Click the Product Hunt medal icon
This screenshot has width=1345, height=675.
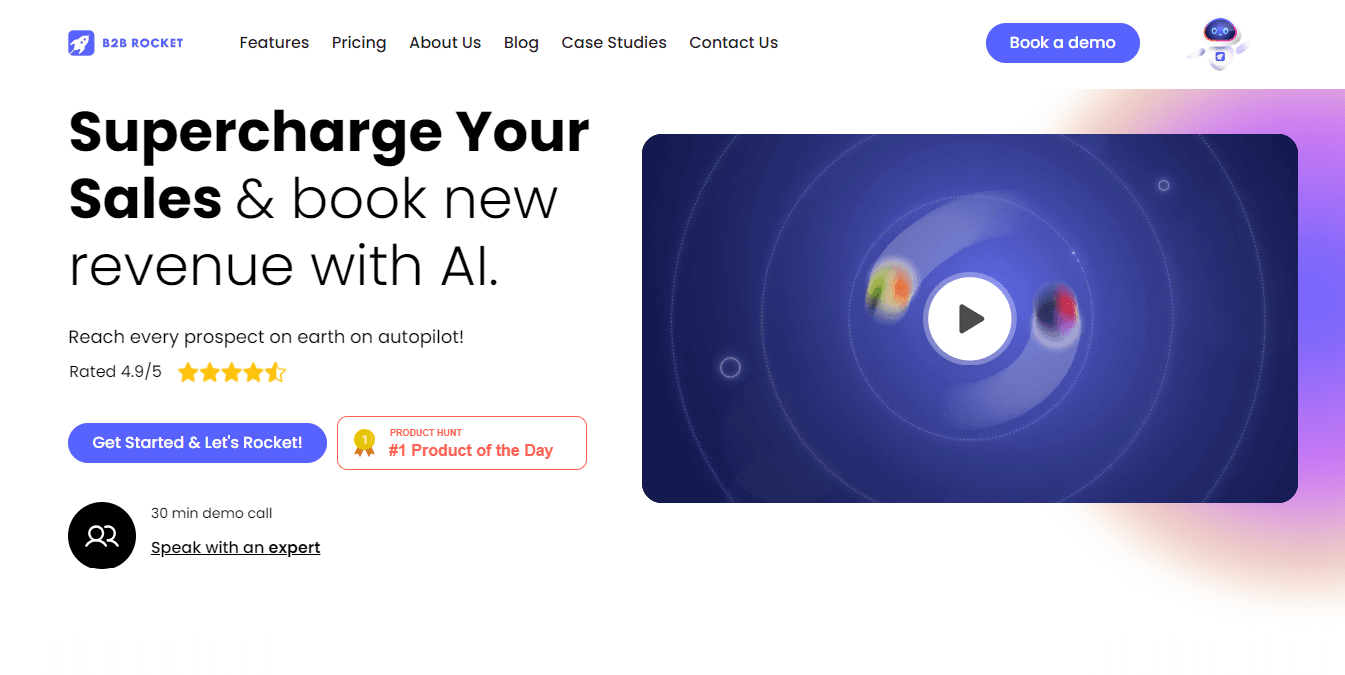click(x=365, y=442)
